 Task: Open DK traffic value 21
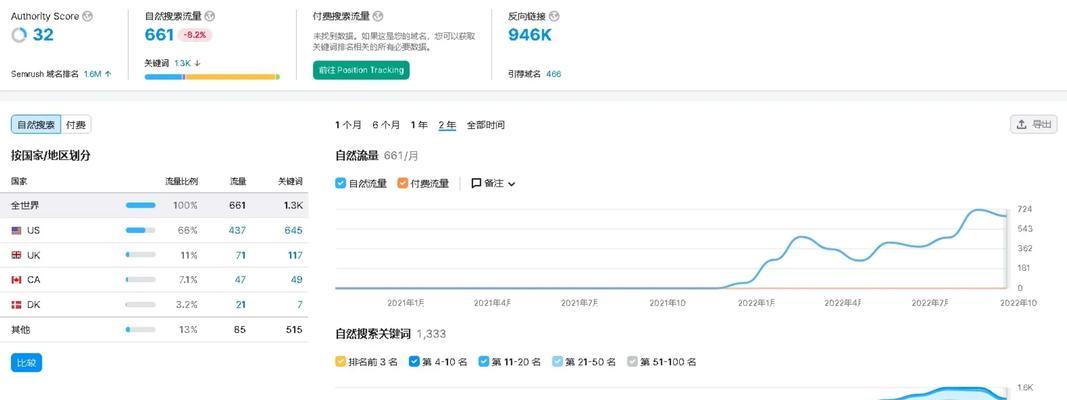pos(241,305)
